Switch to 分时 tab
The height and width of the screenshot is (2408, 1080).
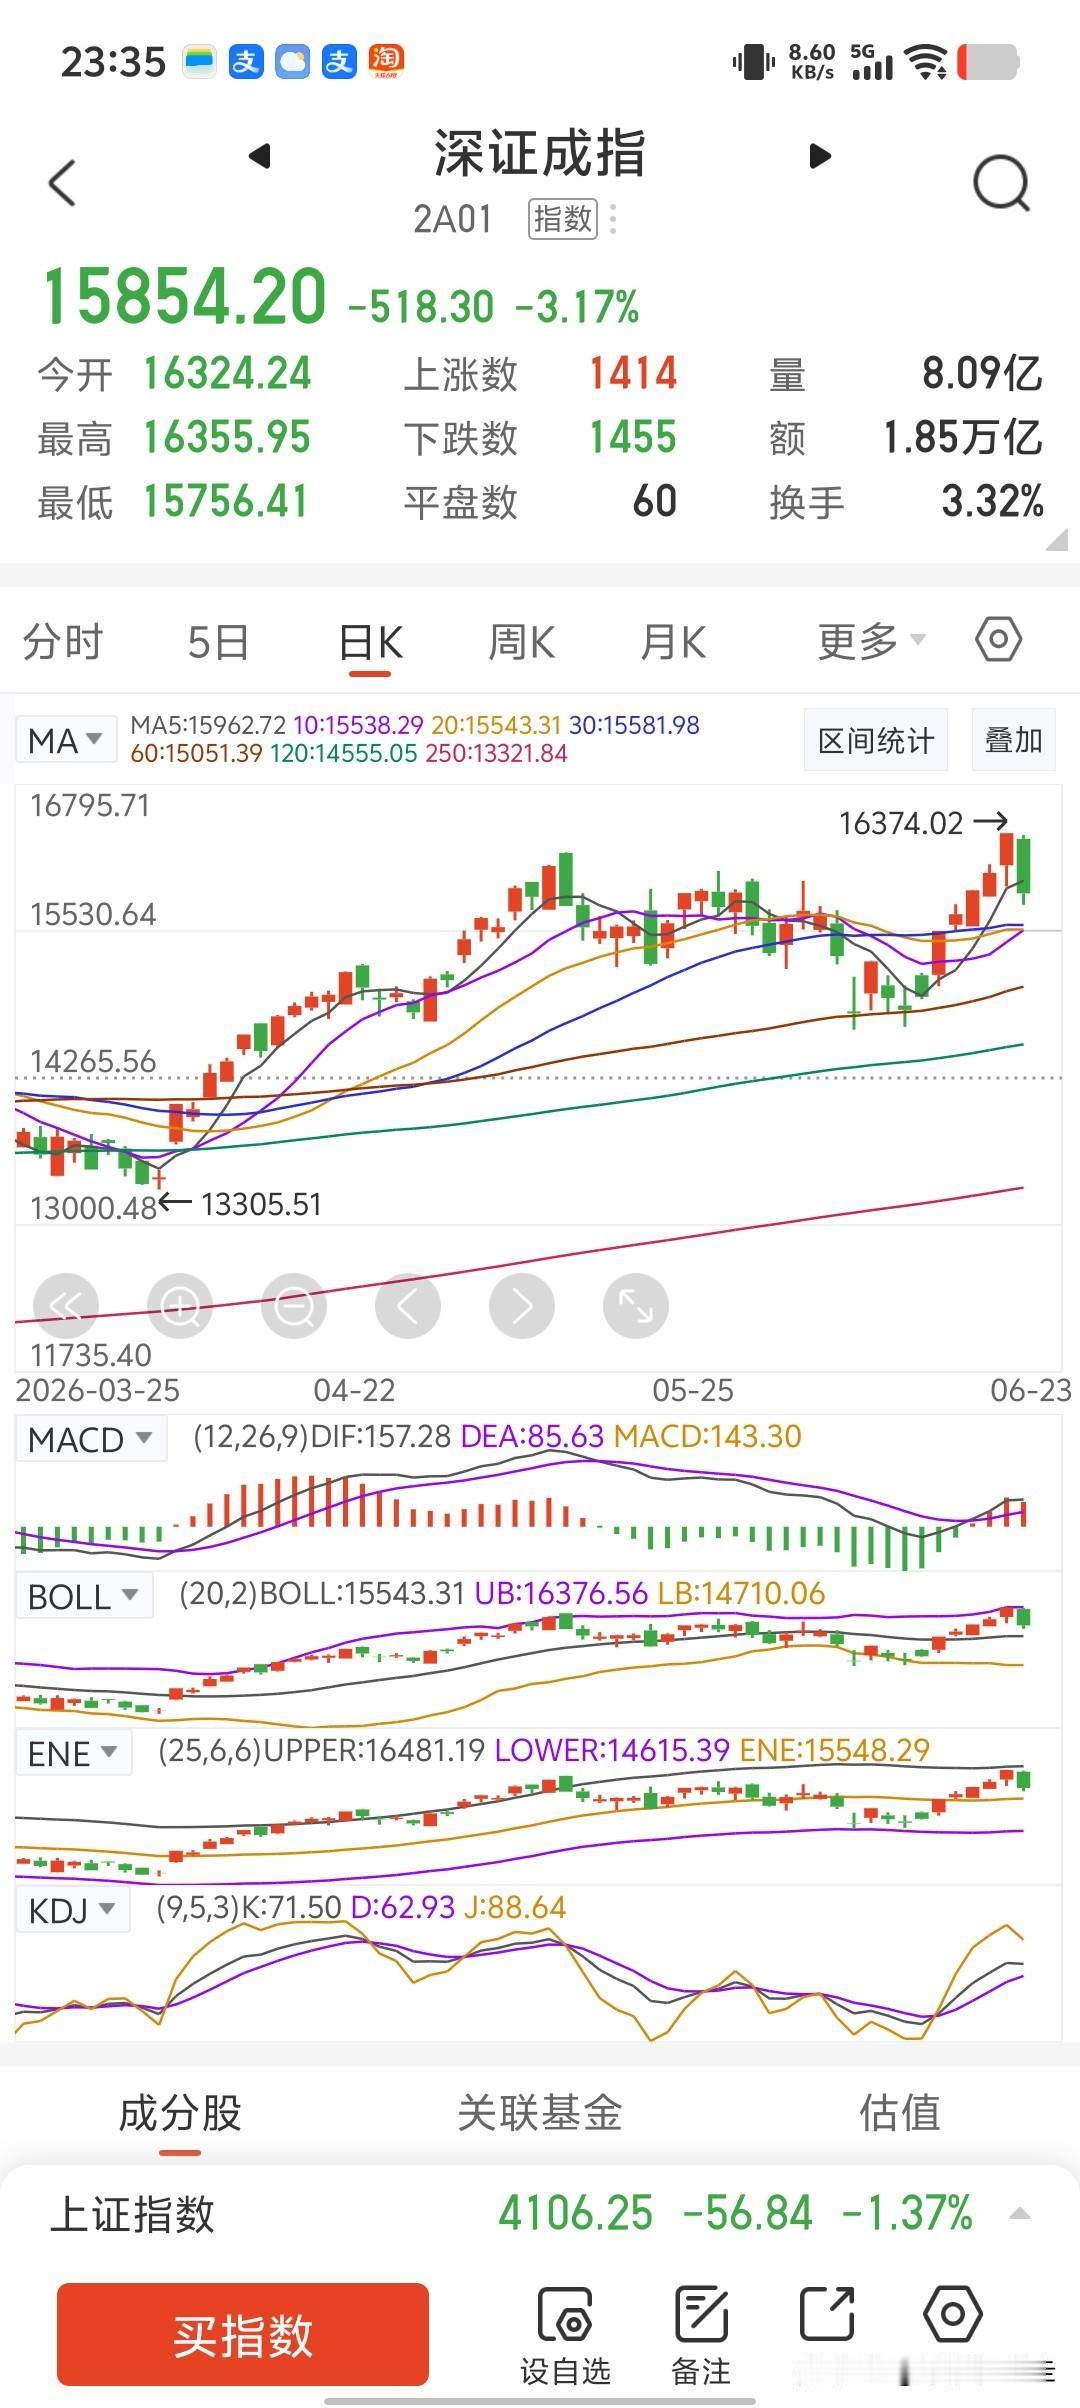pyautogui.click(x=63, y=641)
